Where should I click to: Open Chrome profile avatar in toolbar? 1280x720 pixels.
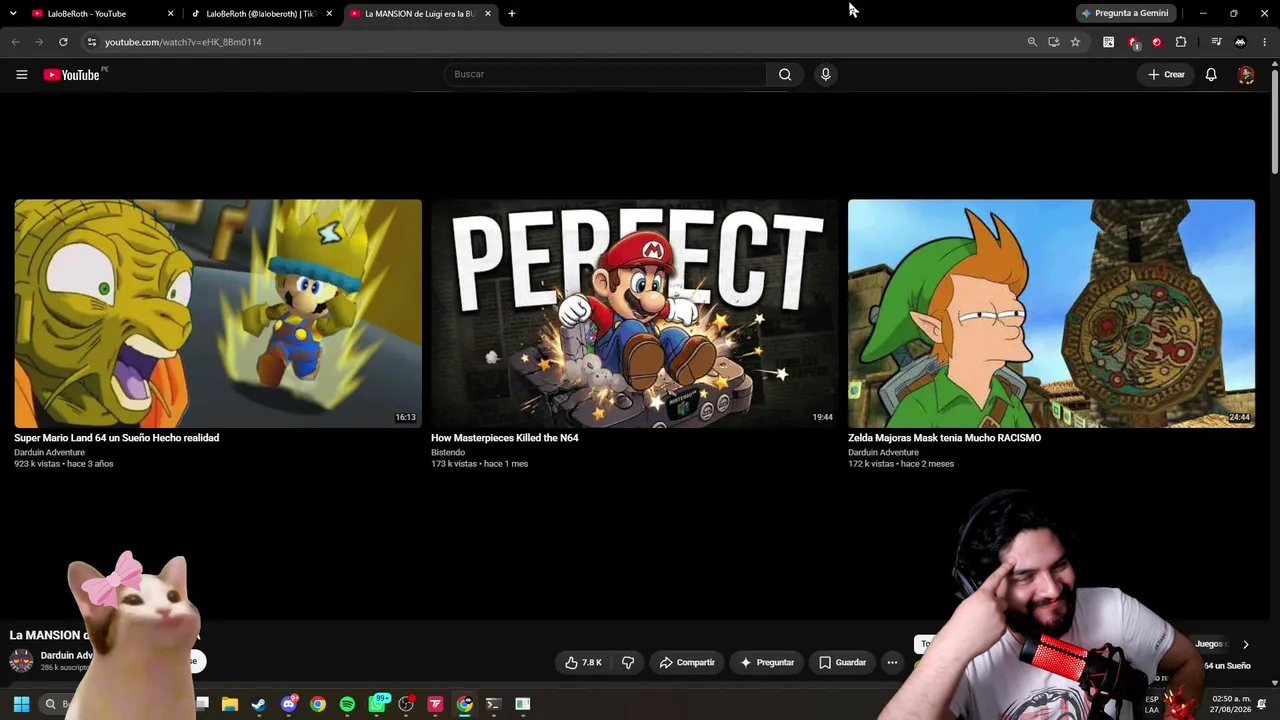(1240, 42)
